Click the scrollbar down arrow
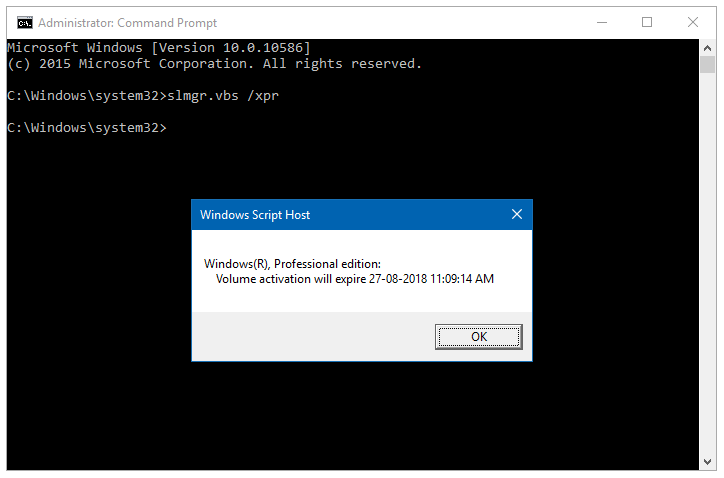 click(707, 462)
